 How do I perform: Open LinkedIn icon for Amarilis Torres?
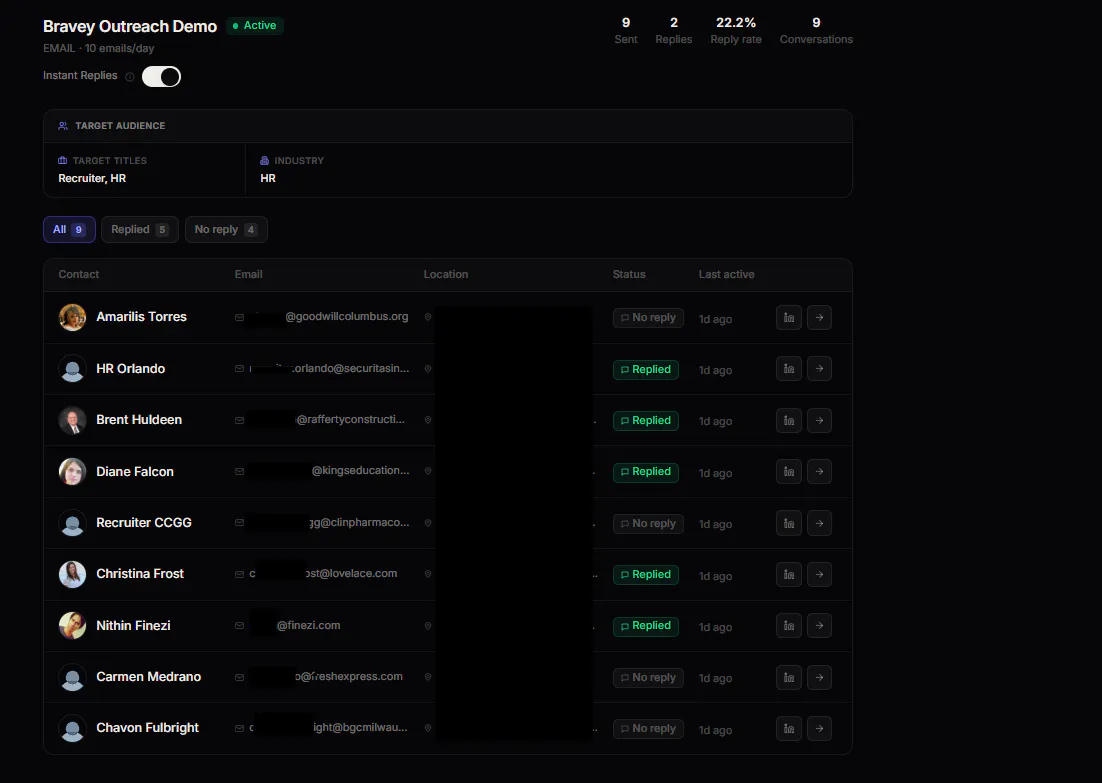789,318
